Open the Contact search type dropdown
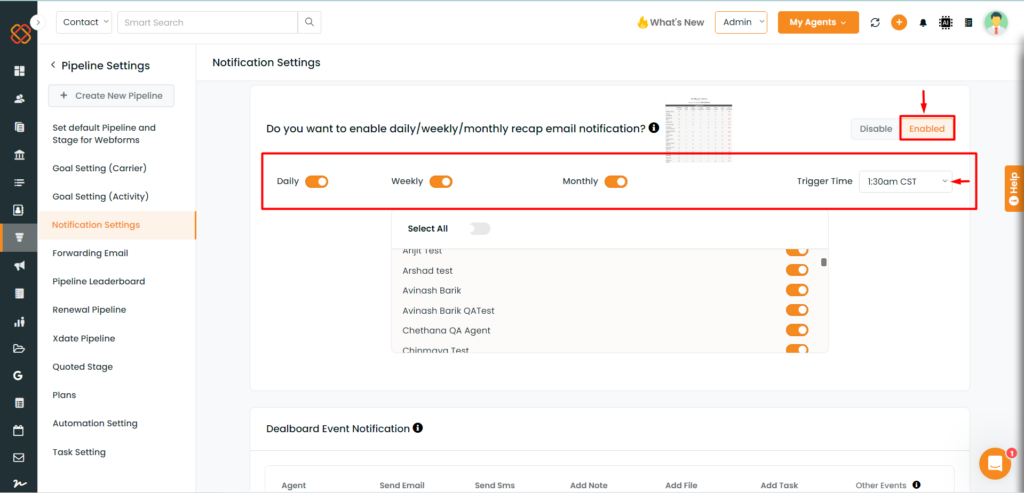This screenshot has width=1024, height=493. coord(84,22)
